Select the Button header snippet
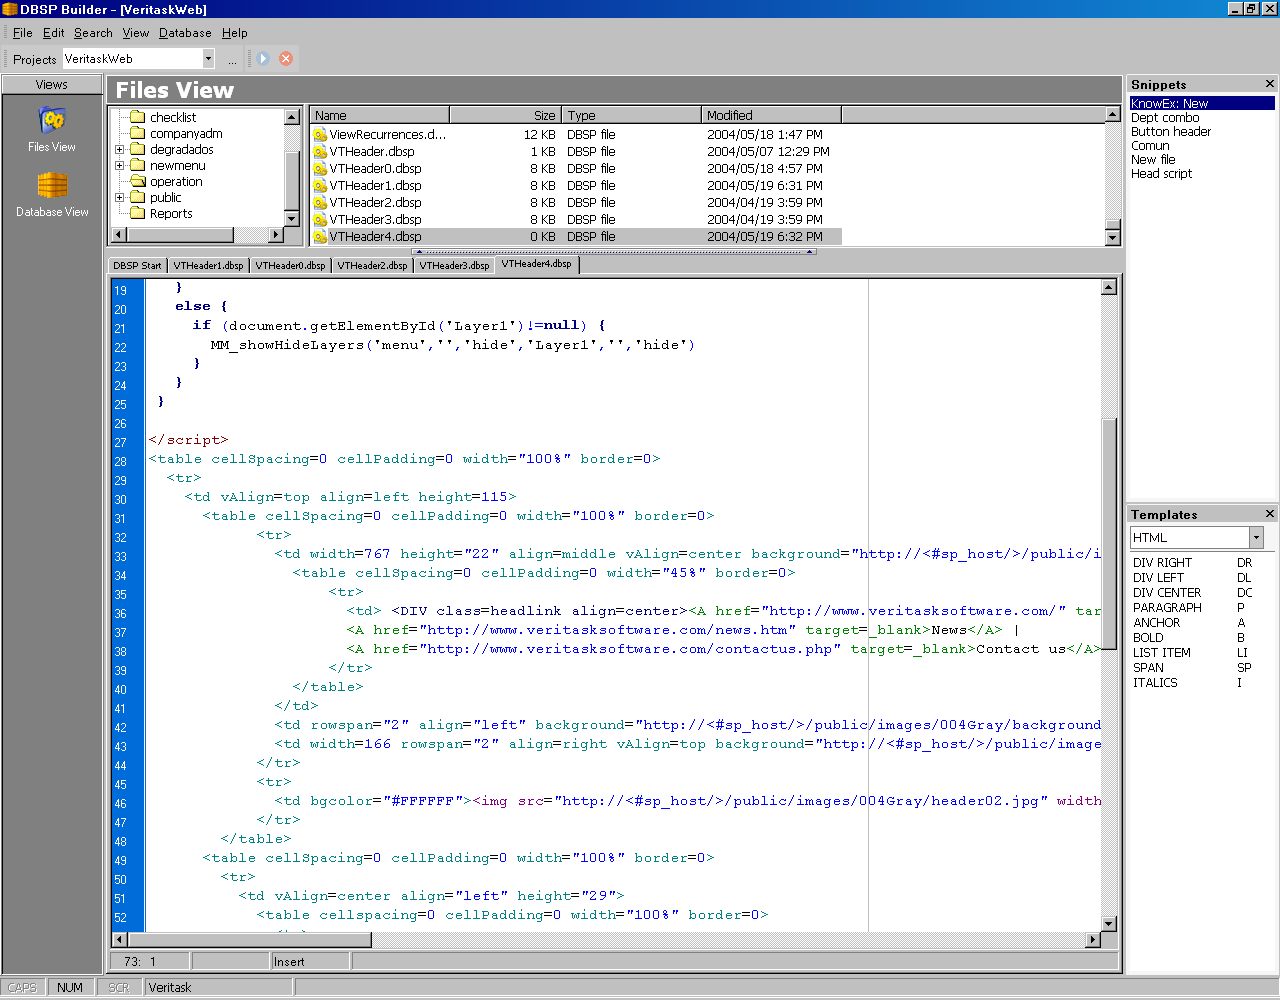The width and height of the screenshot is (1280, 1000). 1171,131
